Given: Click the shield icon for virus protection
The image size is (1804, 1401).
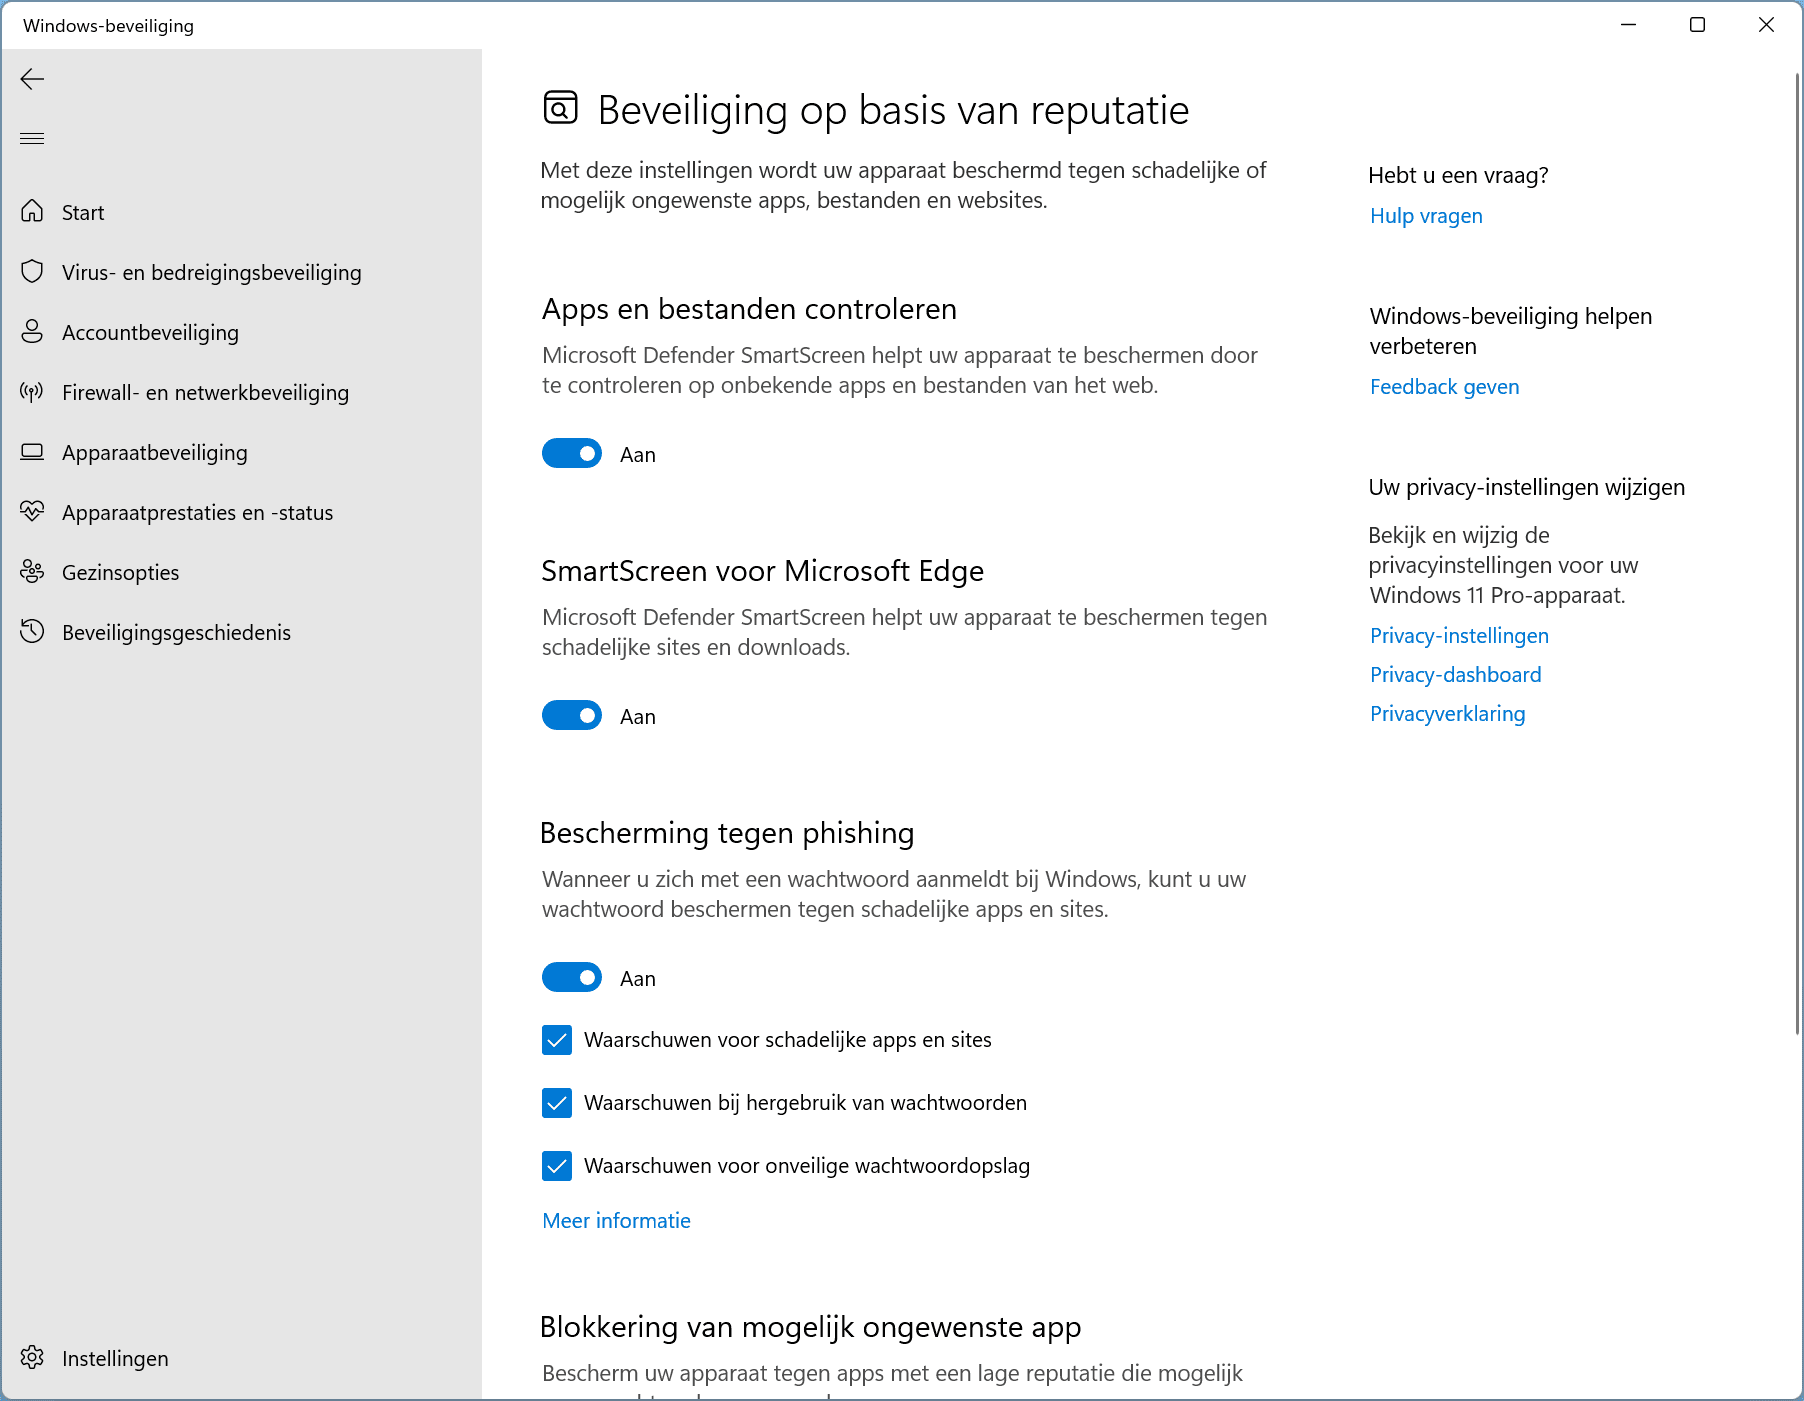Looking at the screenshot, I should tap(32, 271).
